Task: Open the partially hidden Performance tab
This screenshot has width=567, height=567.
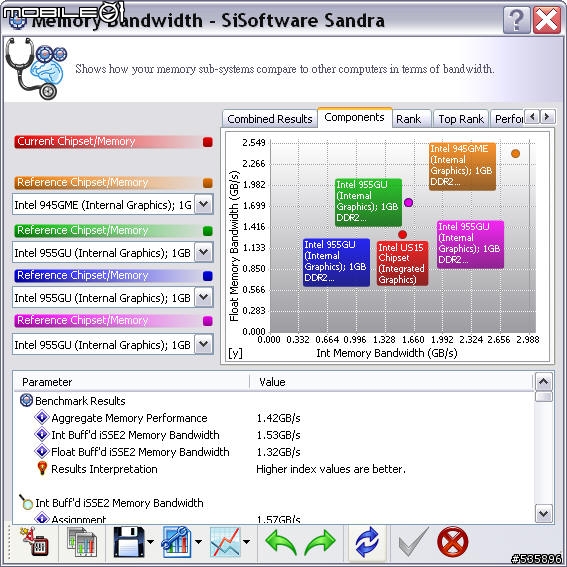Action: click(508, 119)
